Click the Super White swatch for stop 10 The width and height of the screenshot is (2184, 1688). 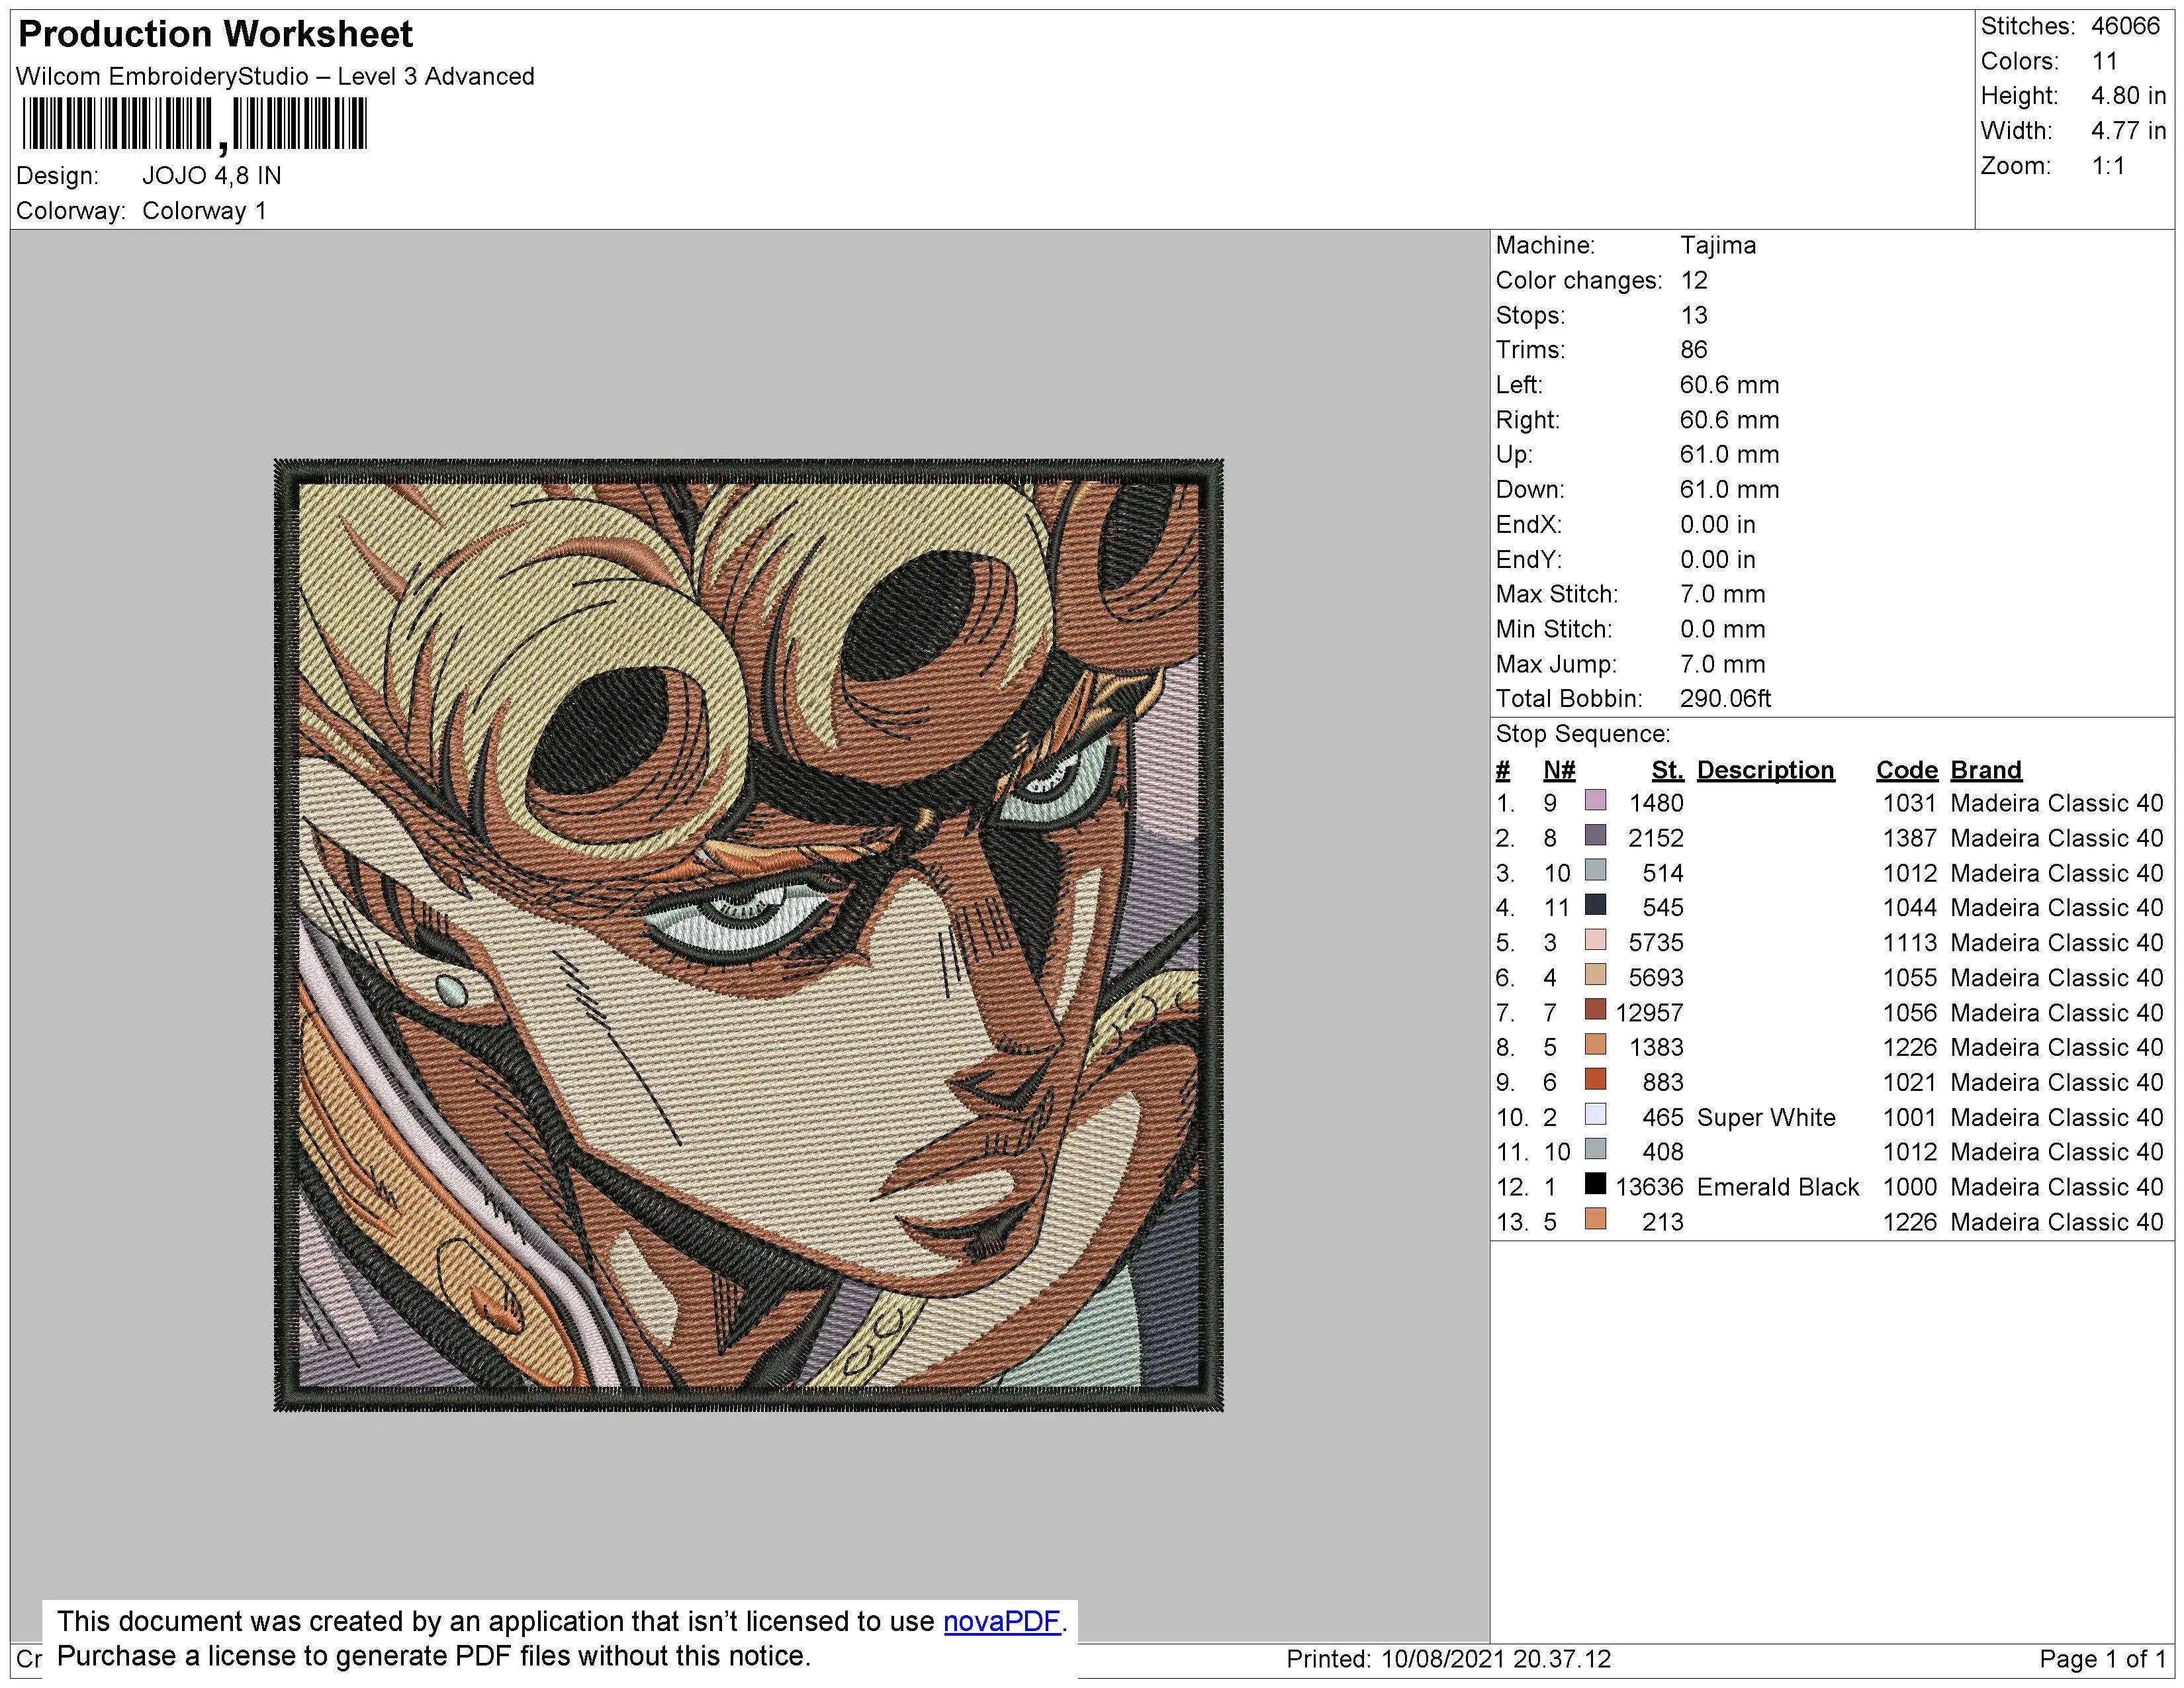click(1596, 1115)
